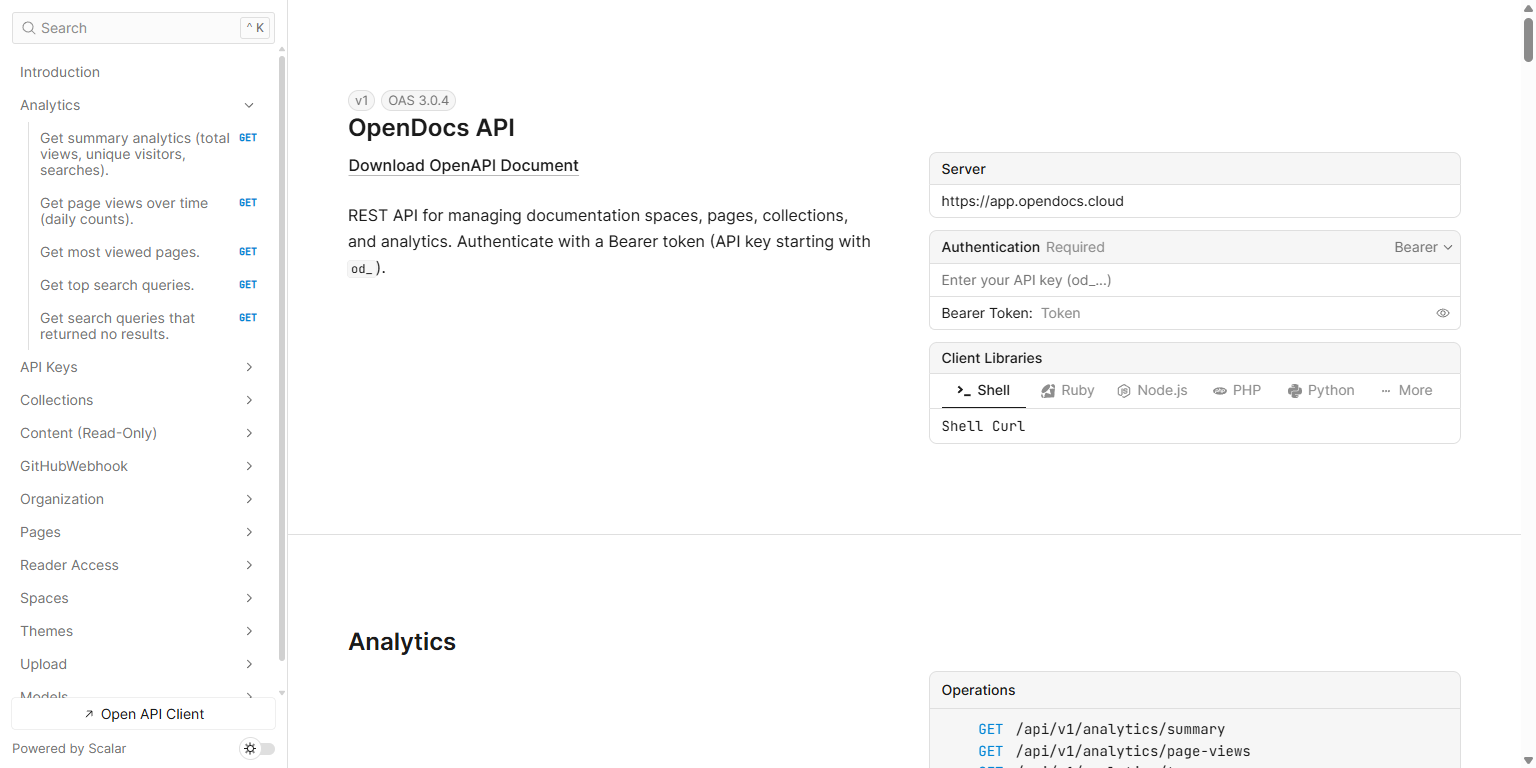Click the v1 version badge
This screenshot has height=768, width=1536.
pyautogui.click(x=362, y=100)
